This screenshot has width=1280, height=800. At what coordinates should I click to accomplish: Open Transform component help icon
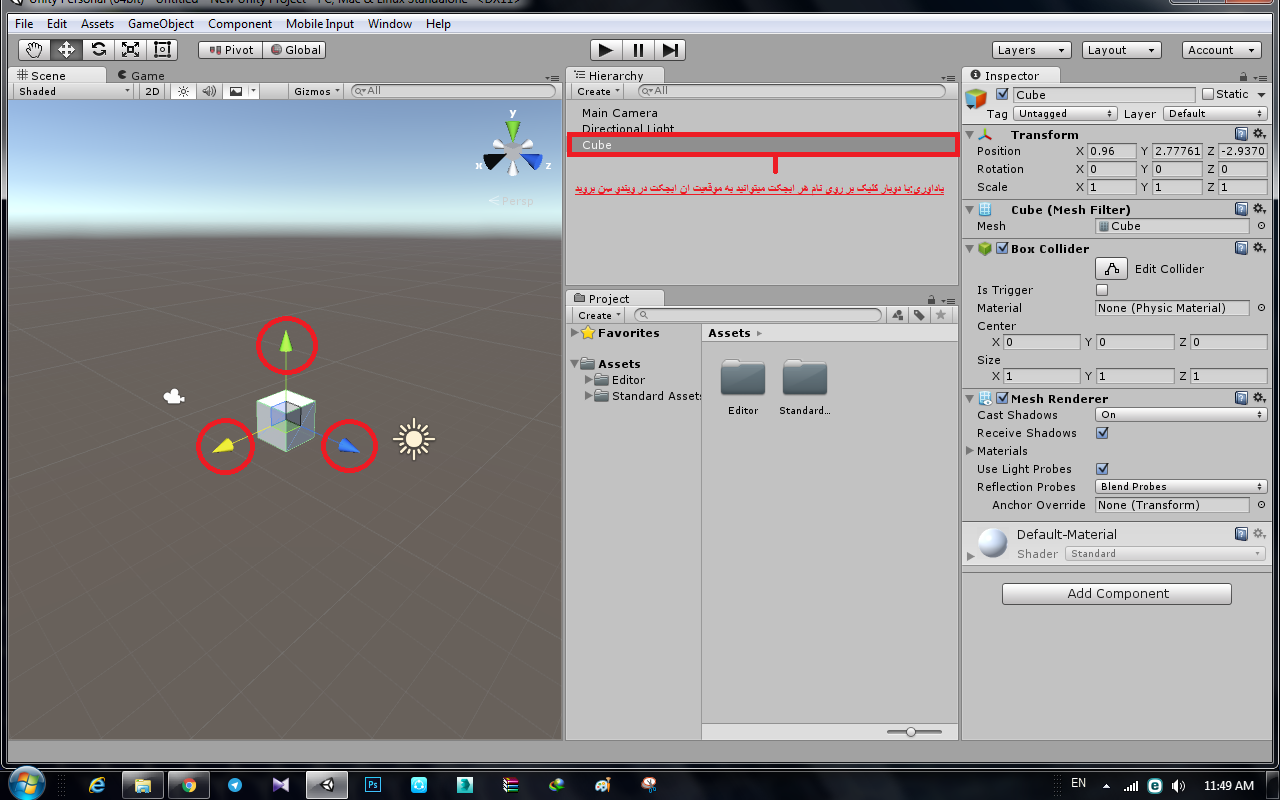1241,134
